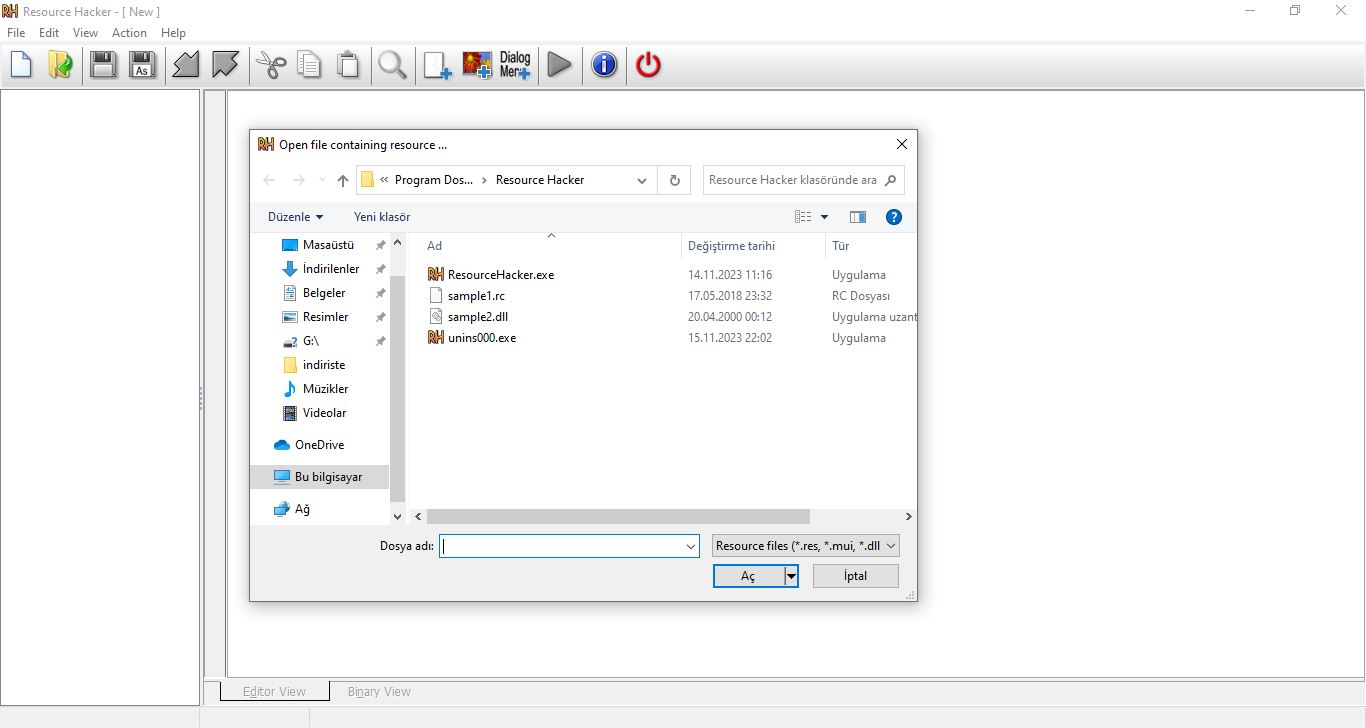1366x728 pixels.
Task: Select the sample1.rc file
Action: [476, 296]
